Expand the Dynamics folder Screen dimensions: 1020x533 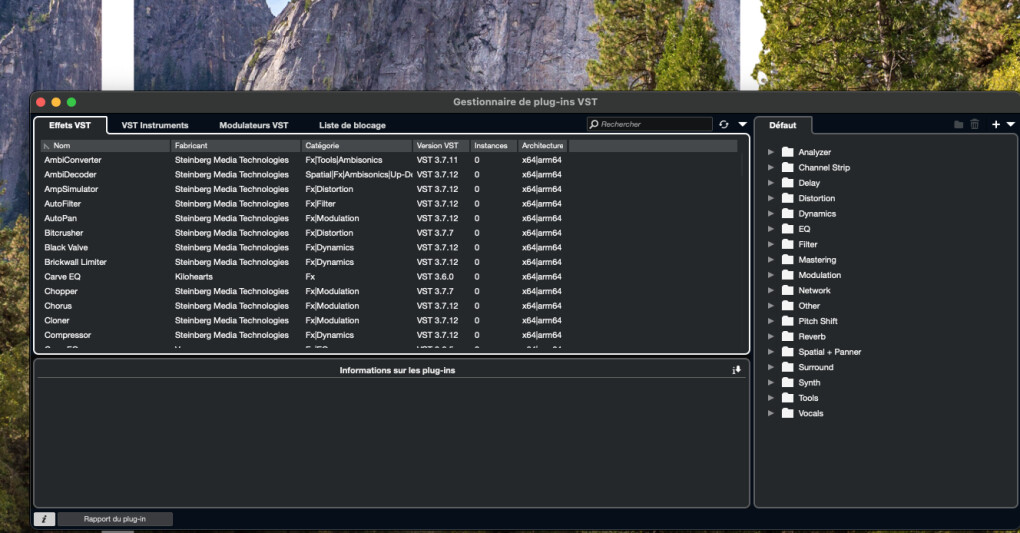[771, 213]
